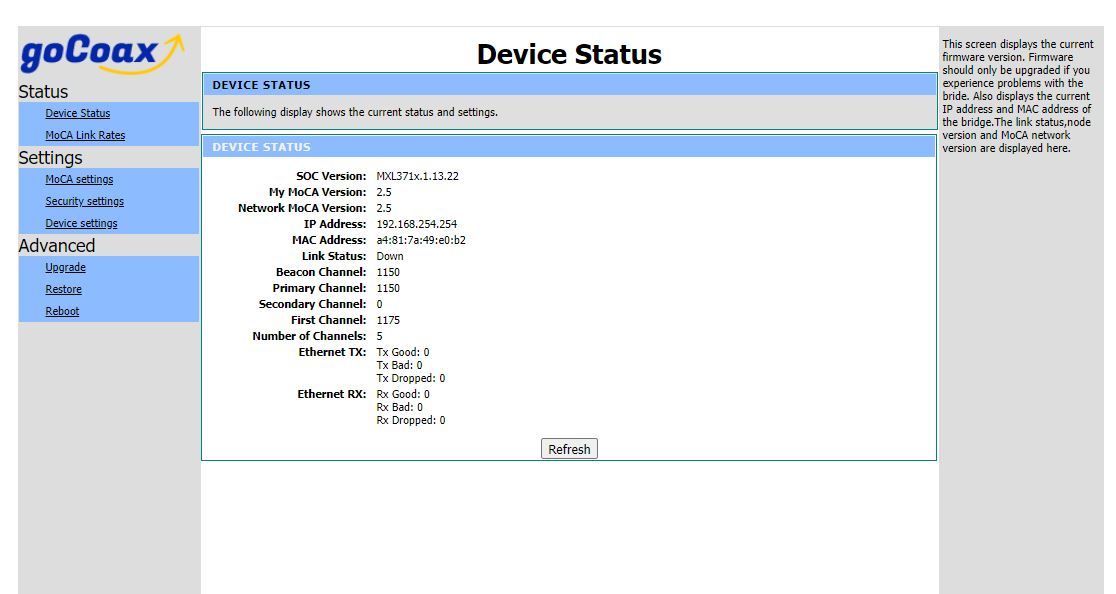
Task: Open the Device Status page link
Action: pyautogui.click(x=78, y=113)
